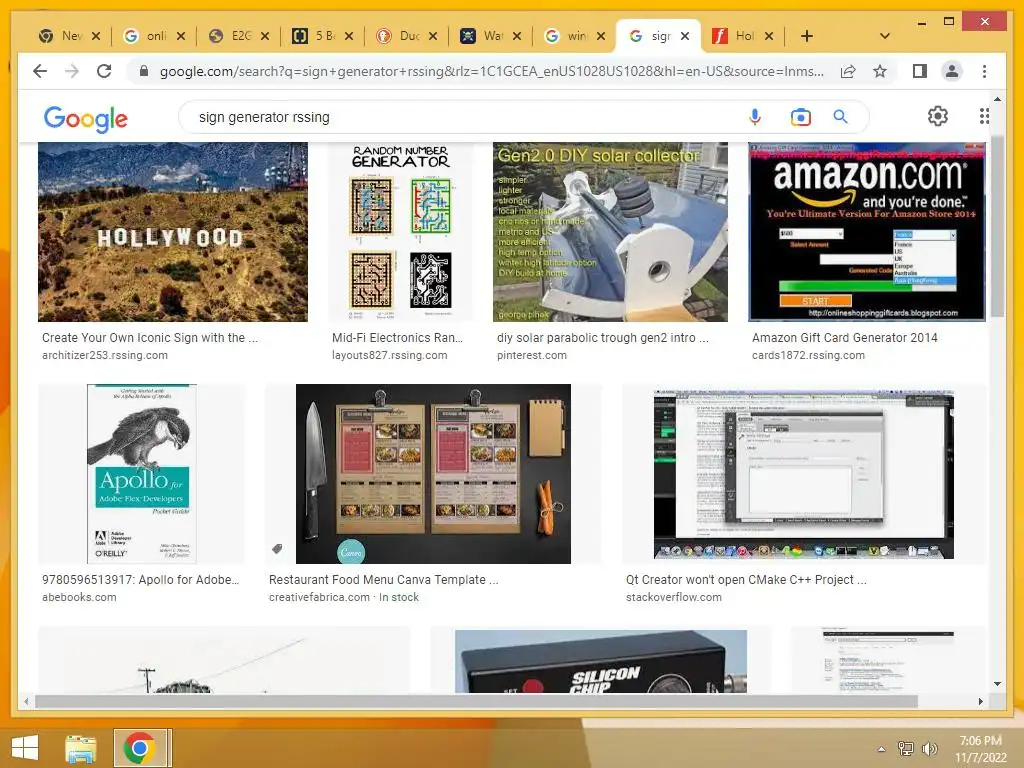1024x768 pixels.
Task: Open the Chrome profile avatar
Action: pyautogui.click(x=952, y=71)
